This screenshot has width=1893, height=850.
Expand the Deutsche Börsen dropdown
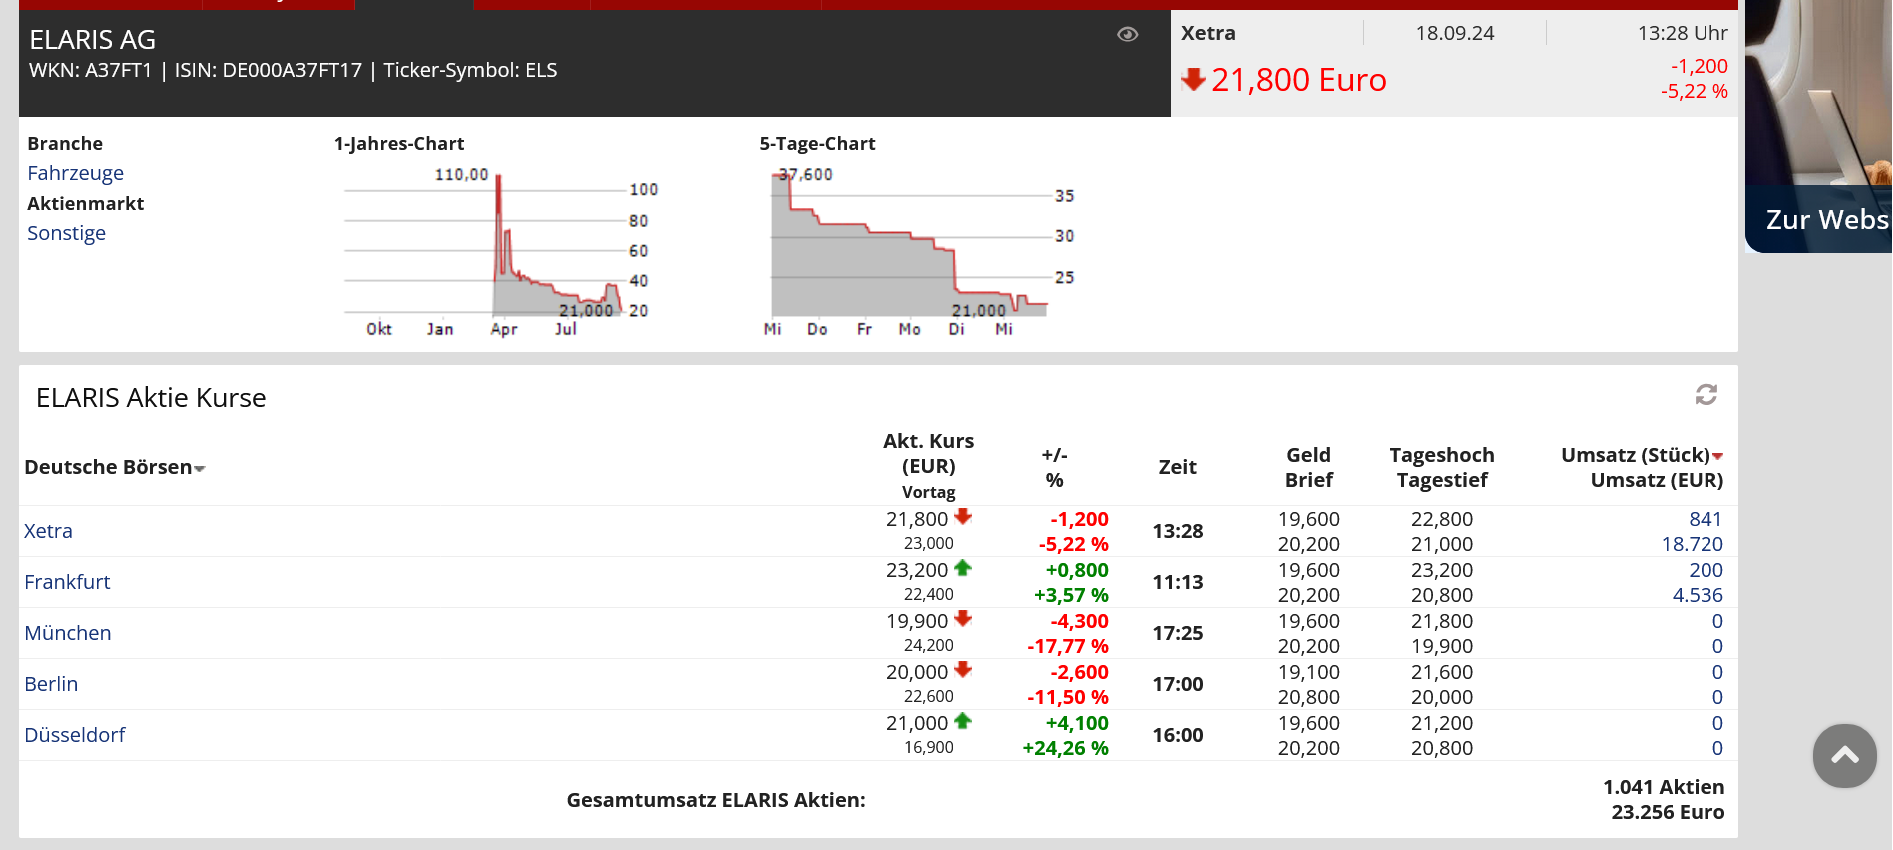click(x=199, y=468)
